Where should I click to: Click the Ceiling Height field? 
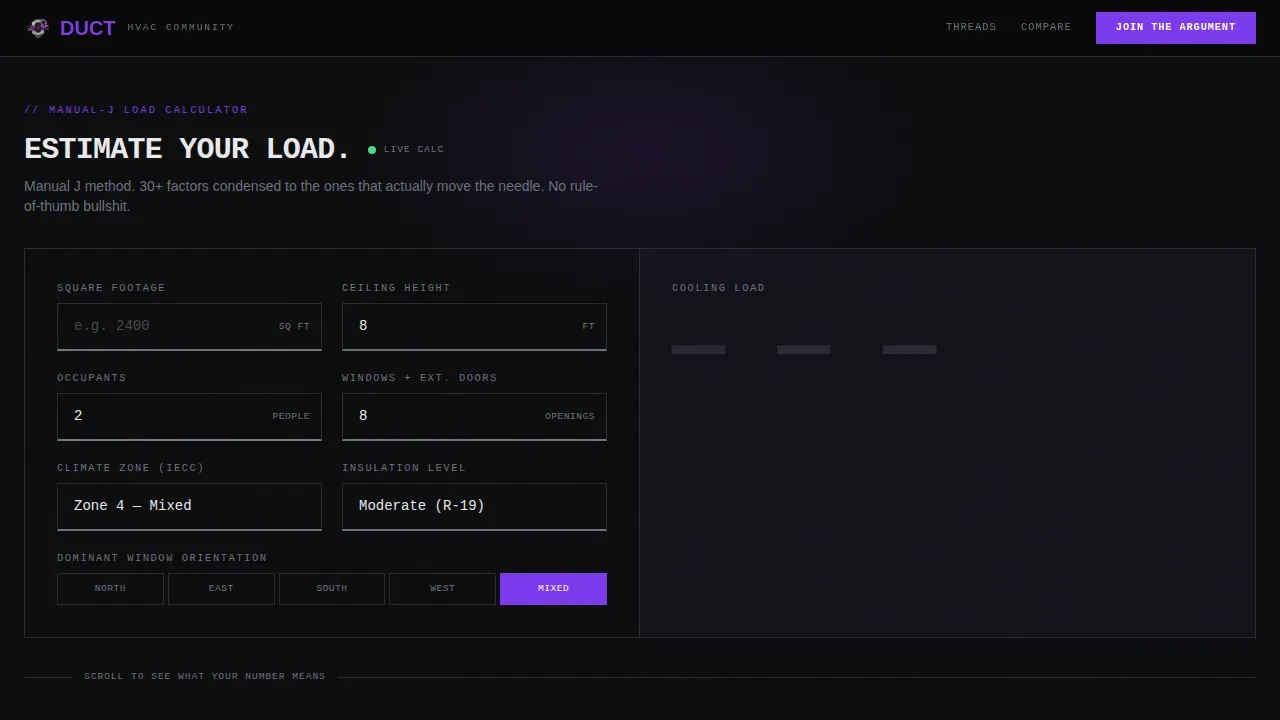[474, 327]
